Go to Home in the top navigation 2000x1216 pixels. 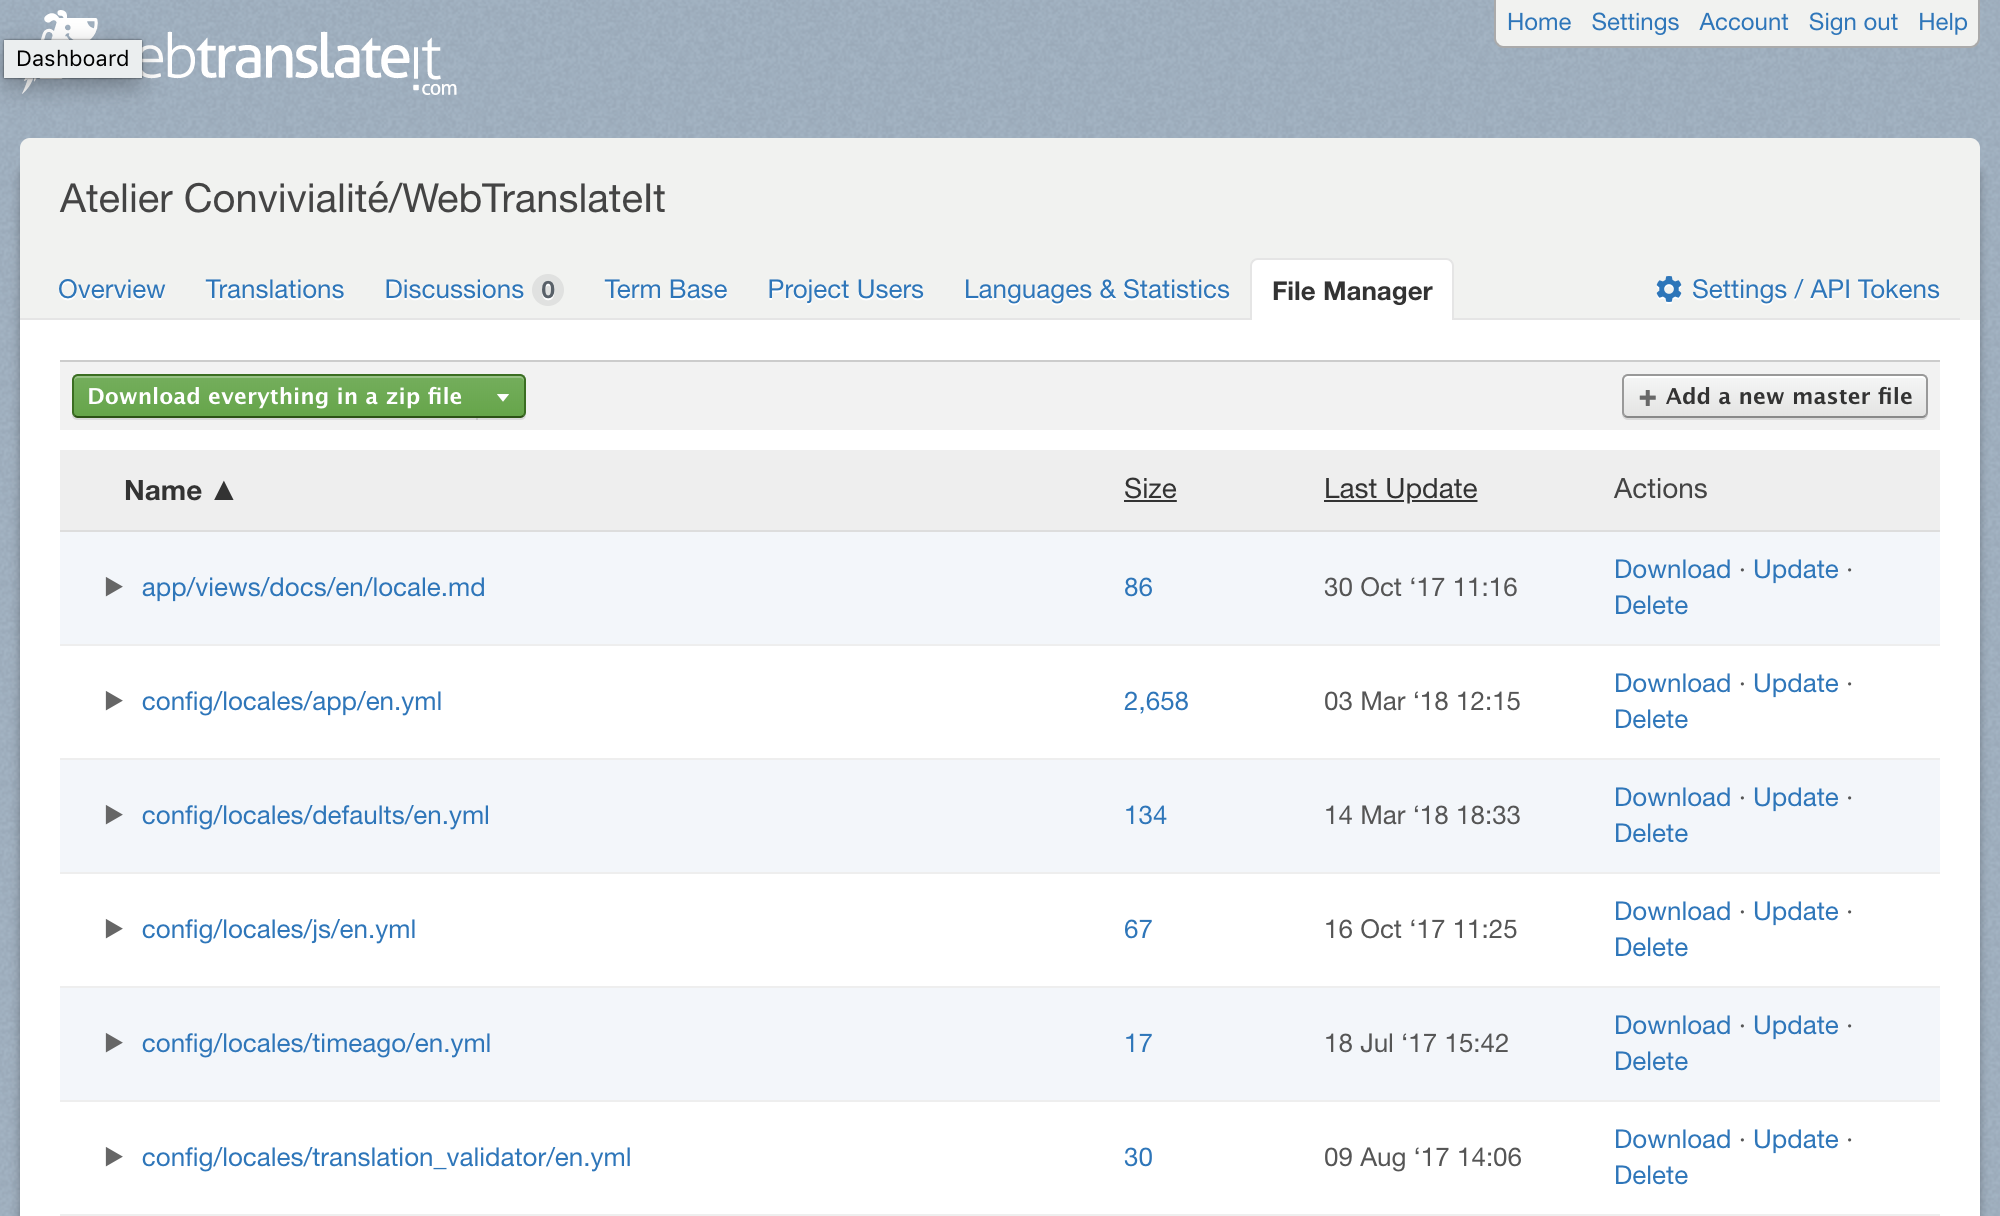pyautogui.click(x=1538, y=22)
